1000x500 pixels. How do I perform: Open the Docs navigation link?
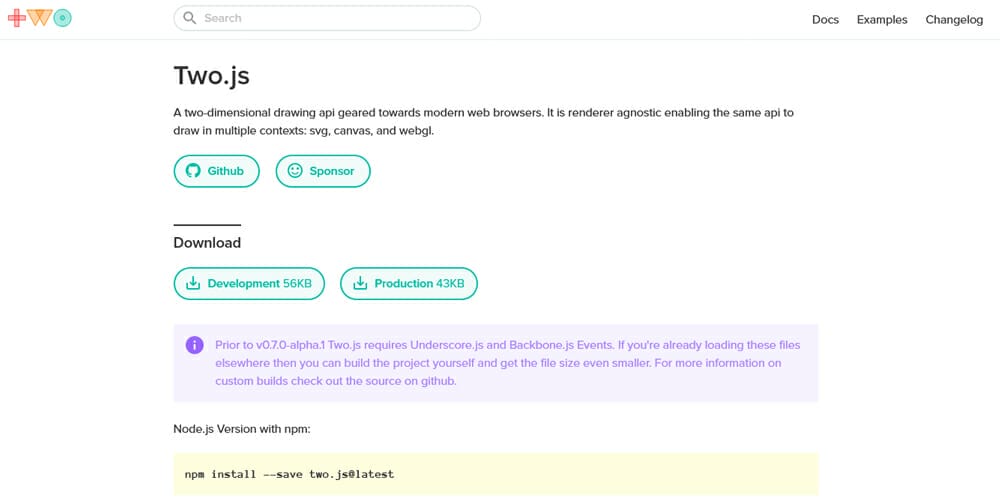click(x=825, y=20)
